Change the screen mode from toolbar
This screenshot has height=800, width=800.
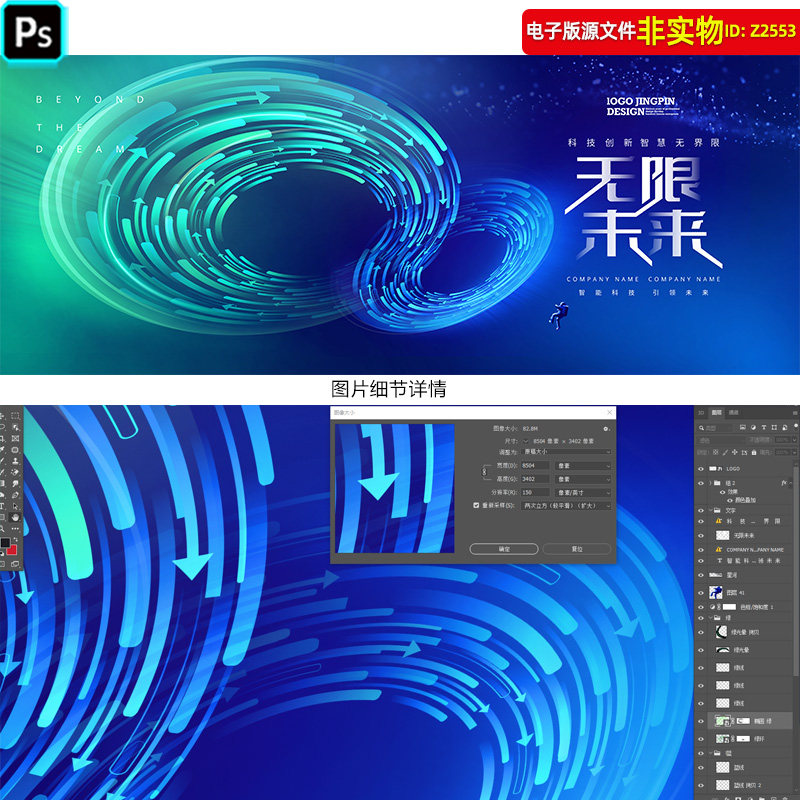point(15,564)
